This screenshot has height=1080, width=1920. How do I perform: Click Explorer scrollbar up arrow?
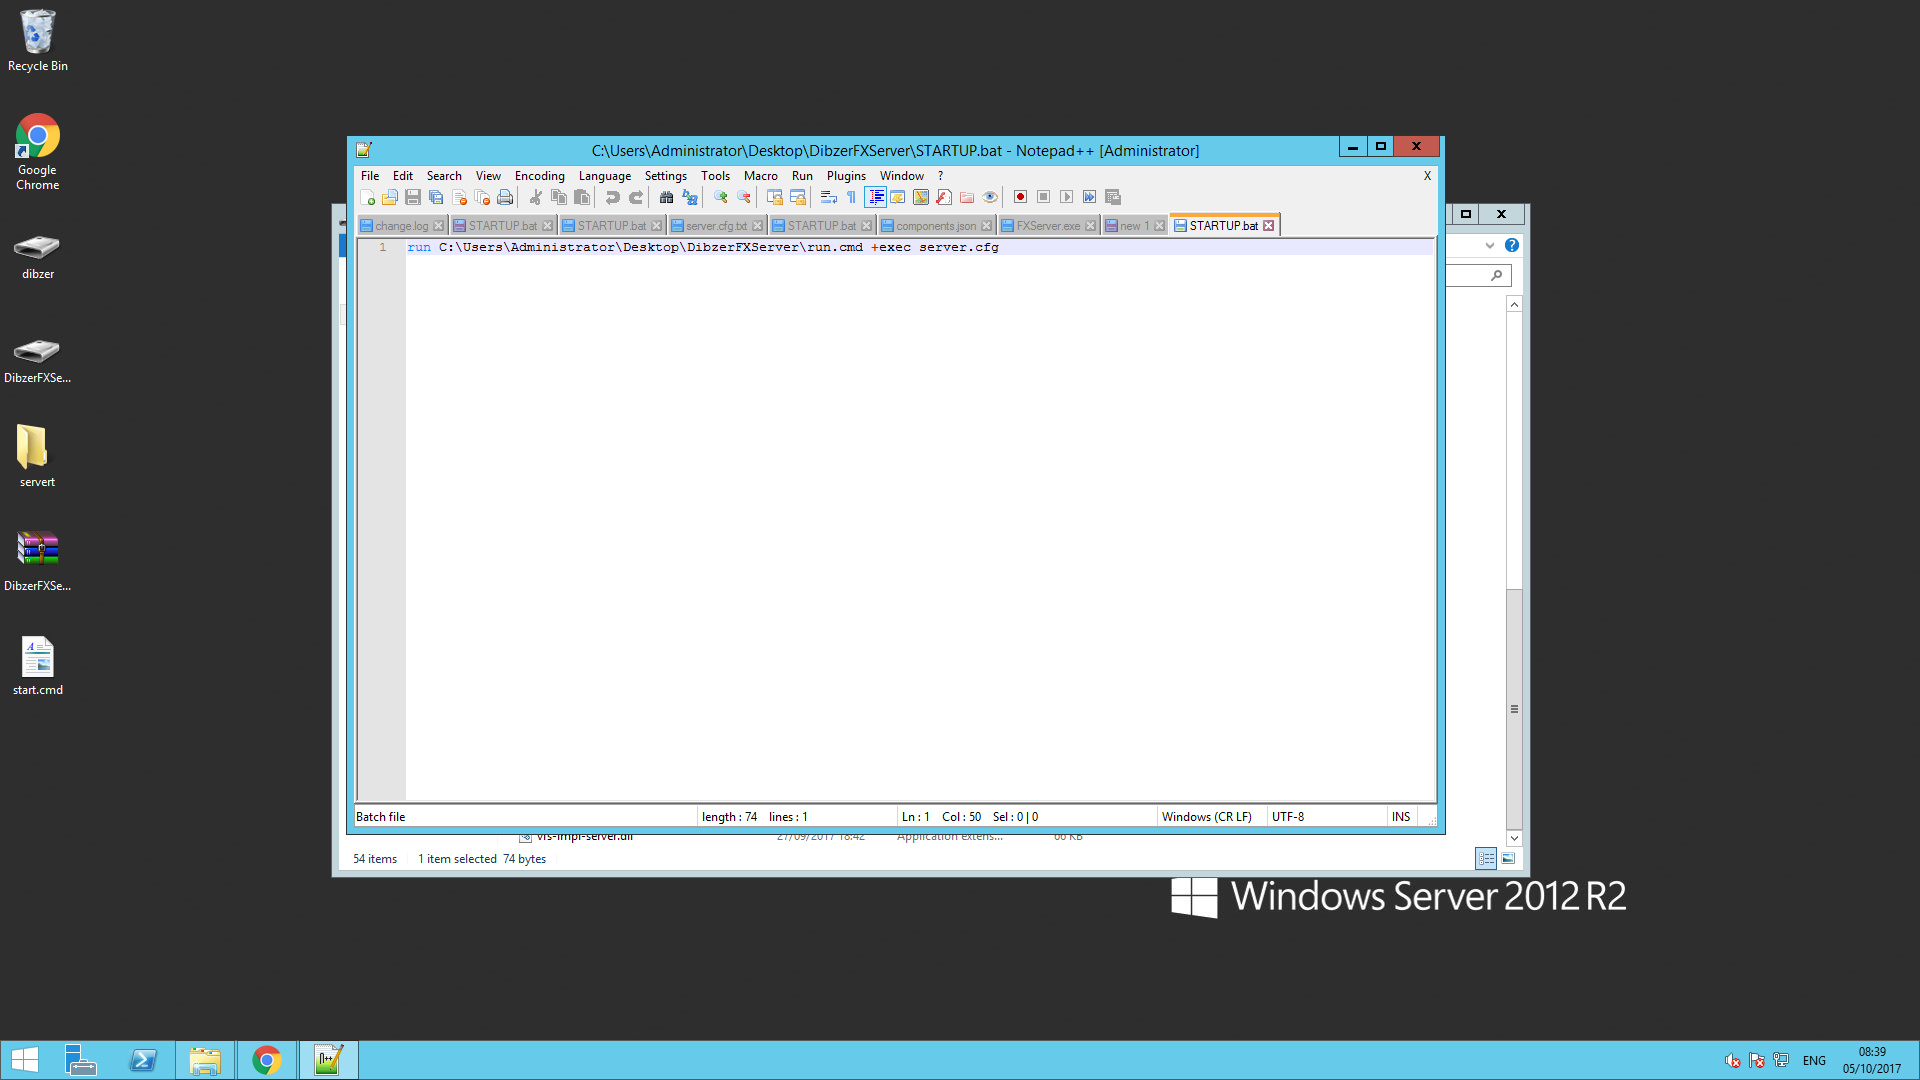point(1514,304)
